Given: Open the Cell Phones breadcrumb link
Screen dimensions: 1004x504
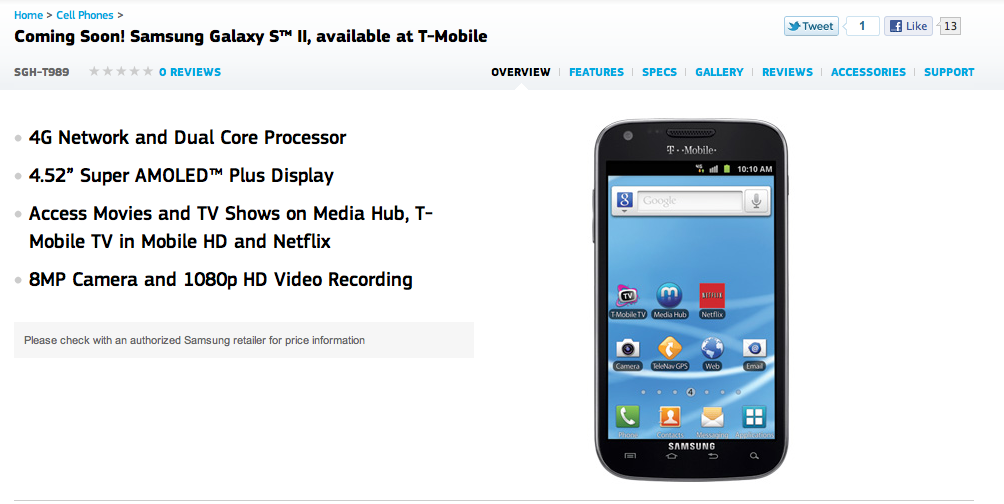Looking at the screenshot, I should tap(85, 15).
